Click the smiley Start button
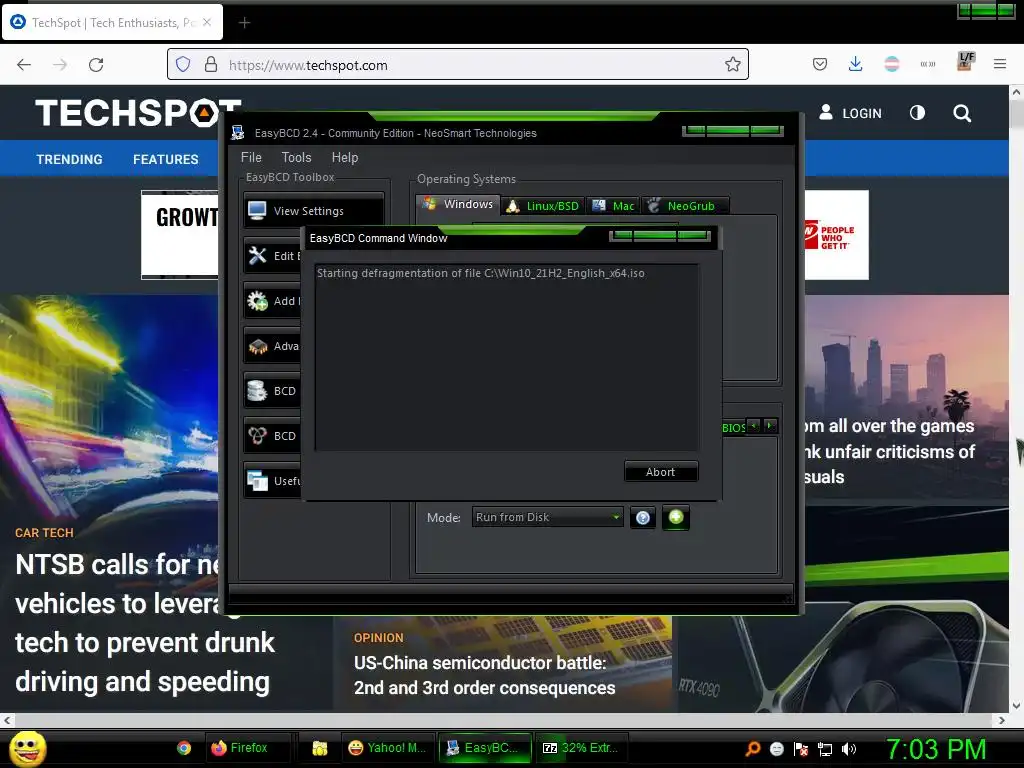 click(x=27, y=748)
